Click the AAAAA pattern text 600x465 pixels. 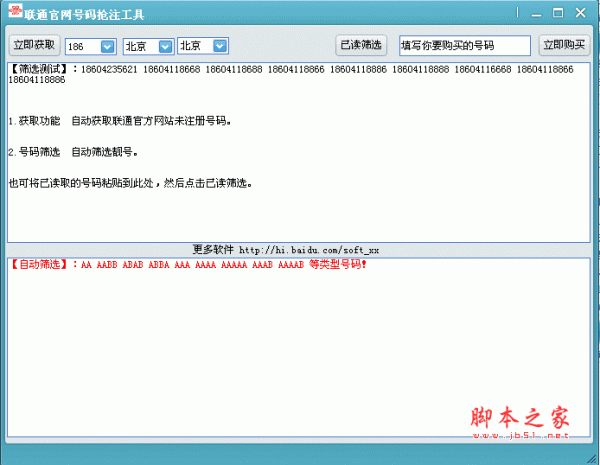click(234, 265)
